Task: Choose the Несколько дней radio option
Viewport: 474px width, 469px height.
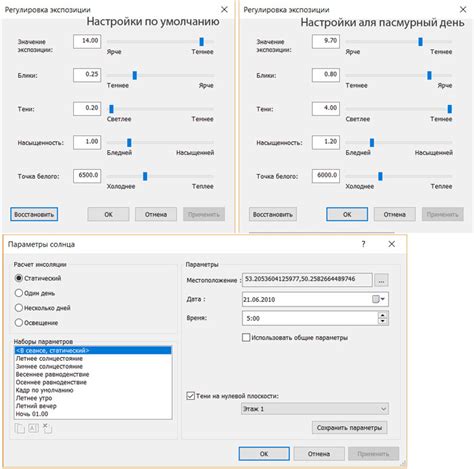Action: (x=19, y=308)
